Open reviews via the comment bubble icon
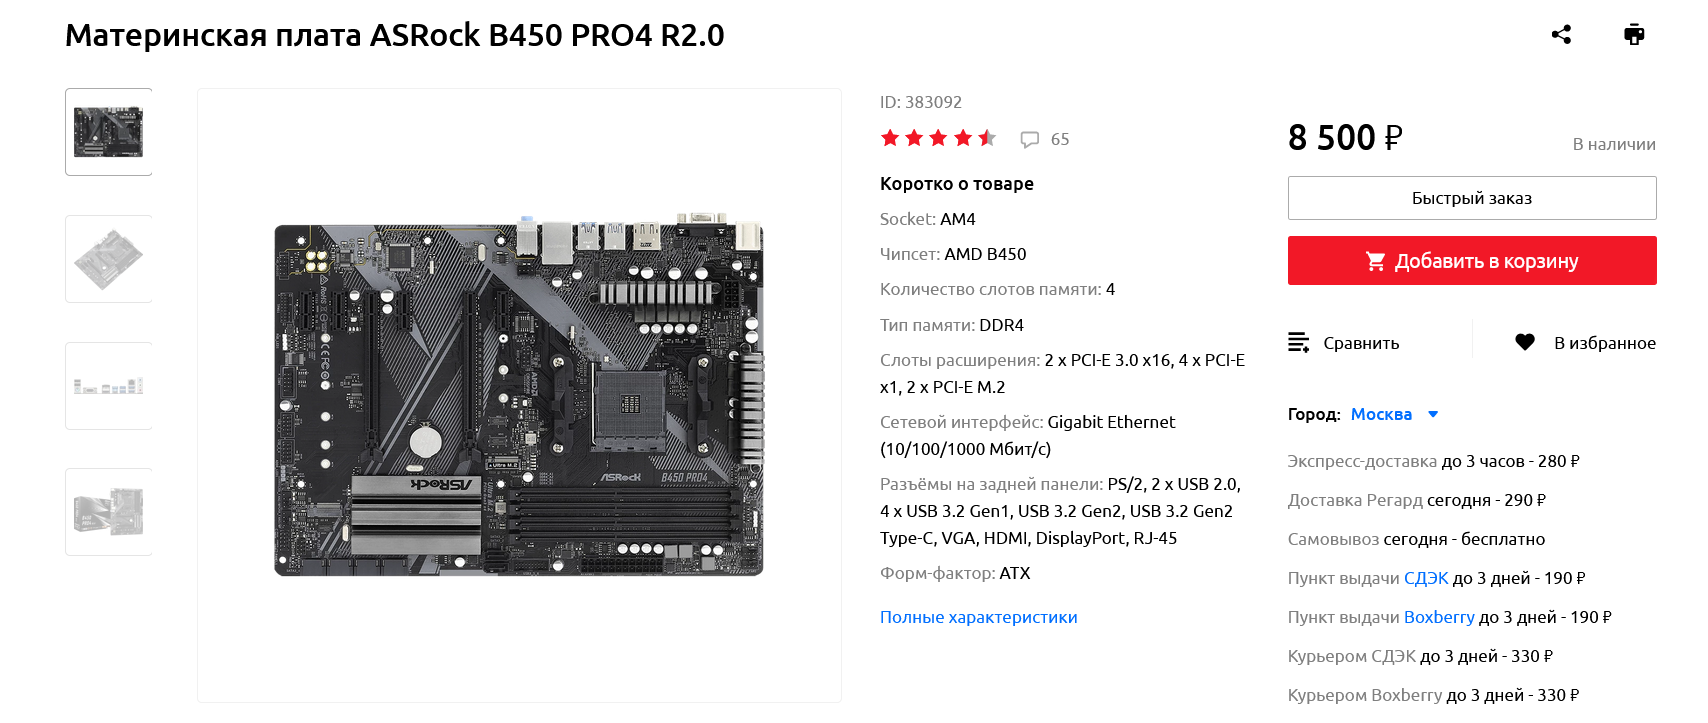 click(x=1029, y=140)
